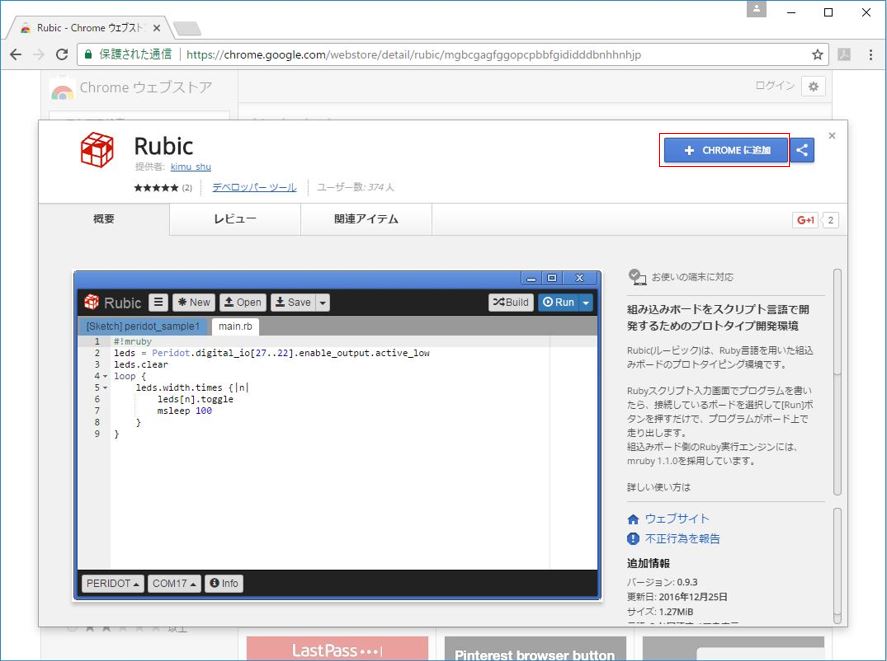Expand the Run dropdown arrow
The height and width of the screenshot is (661, 887).
586,302
